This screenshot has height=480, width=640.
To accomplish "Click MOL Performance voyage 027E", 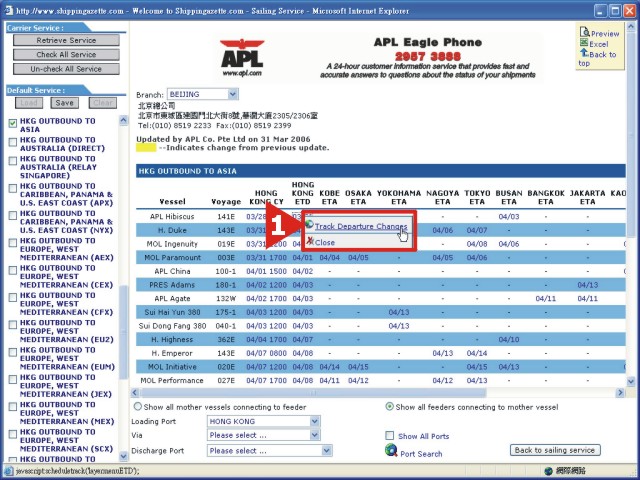I will pyautogui.click(x=226, y=380).
